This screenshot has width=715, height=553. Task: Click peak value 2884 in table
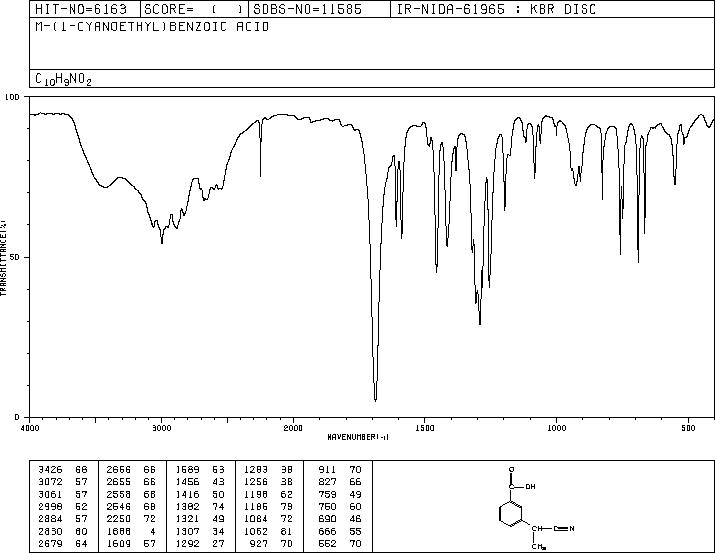point(50,519)
